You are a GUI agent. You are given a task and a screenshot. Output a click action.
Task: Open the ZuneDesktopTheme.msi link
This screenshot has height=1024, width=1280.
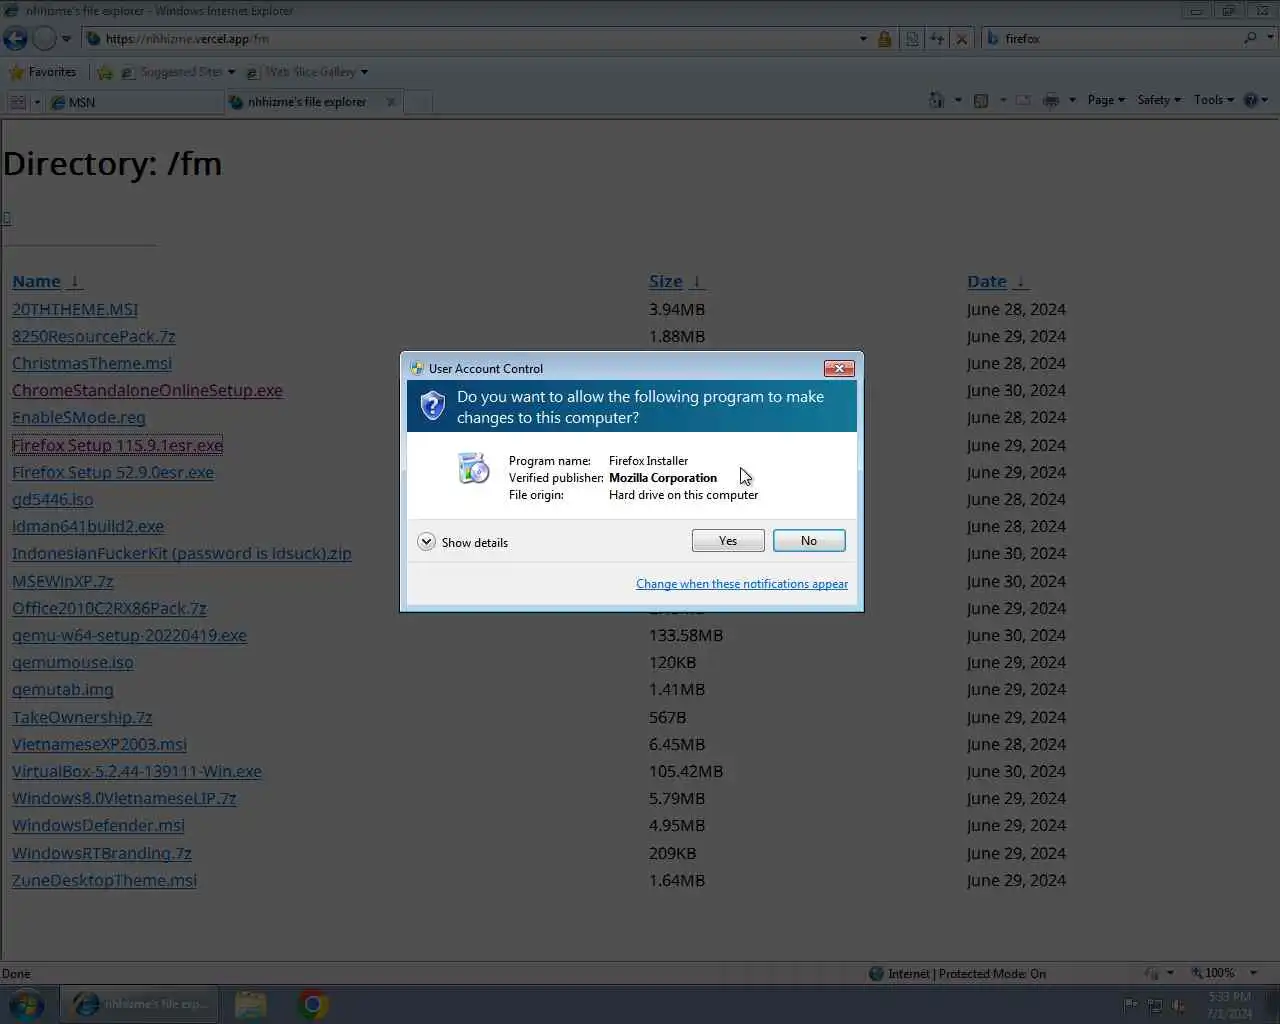pyautogui.click(x=104, y=881)
